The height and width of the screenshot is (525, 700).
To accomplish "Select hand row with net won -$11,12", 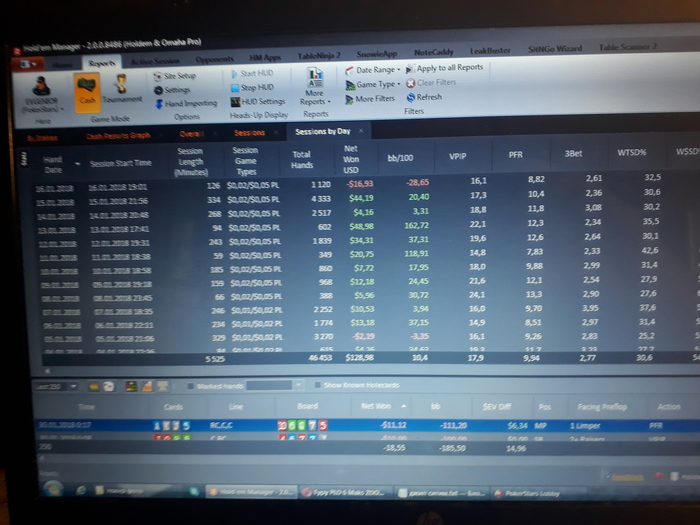I will point(366,425).
